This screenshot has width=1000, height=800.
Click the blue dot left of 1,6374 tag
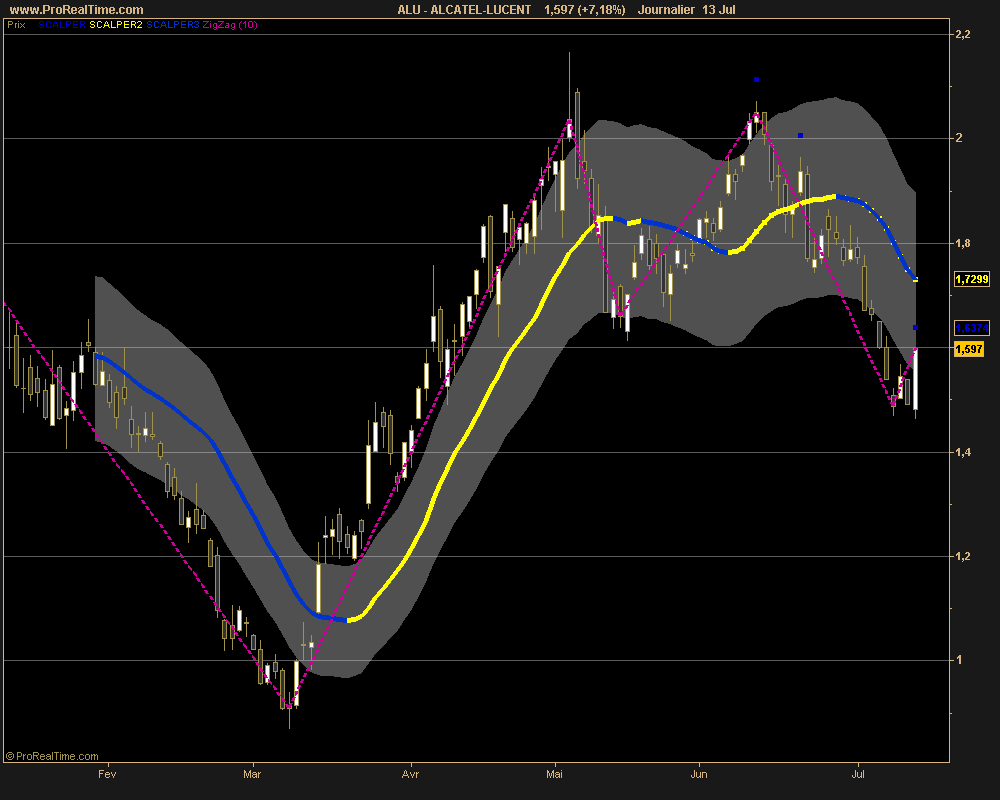[x=915, y=328]
